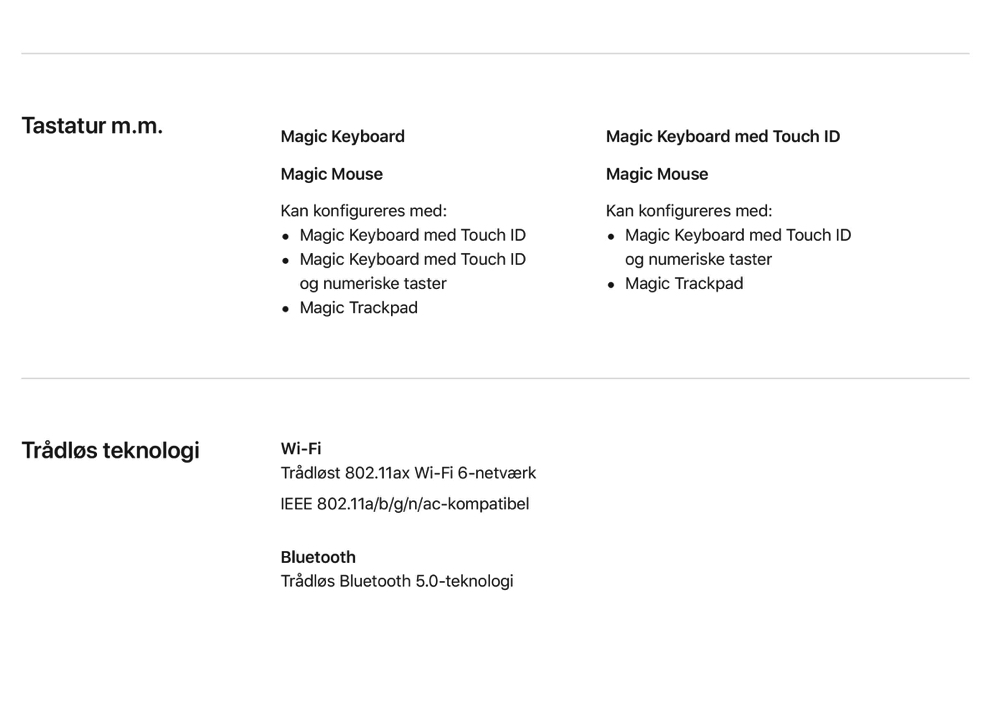
Task: Click the "Trådløst 802.11ax Wi-Fi 6-netværk" line
Action: coord(408,473)
